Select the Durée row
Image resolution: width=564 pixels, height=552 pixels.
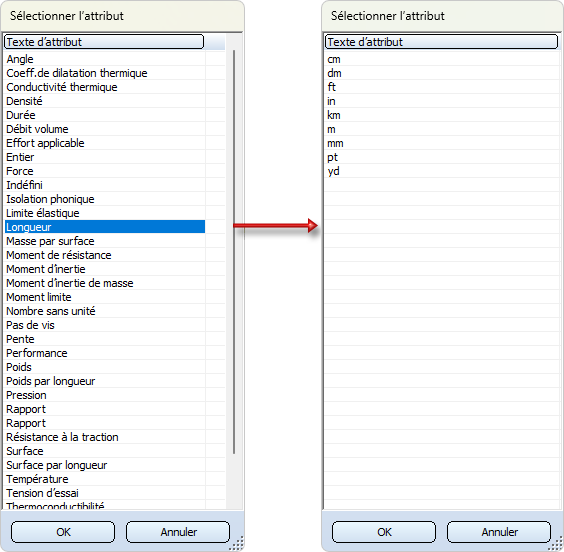pos(105,115)
